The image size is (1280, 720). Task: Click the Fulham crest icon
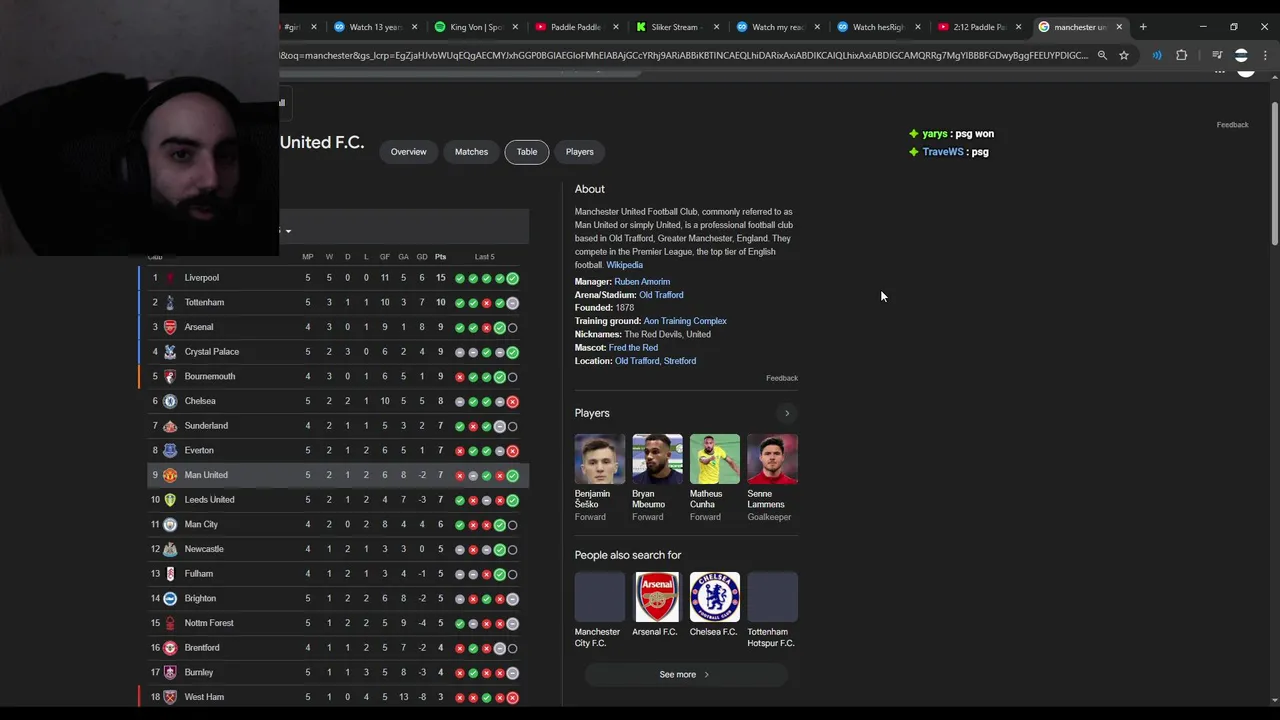[170, 574]
